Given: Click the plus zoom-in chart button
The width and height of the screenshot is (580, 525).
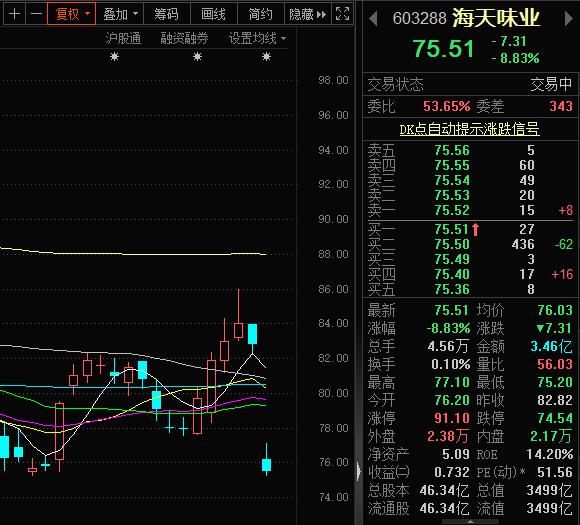Looking at the screenshot, I should 14,14.
